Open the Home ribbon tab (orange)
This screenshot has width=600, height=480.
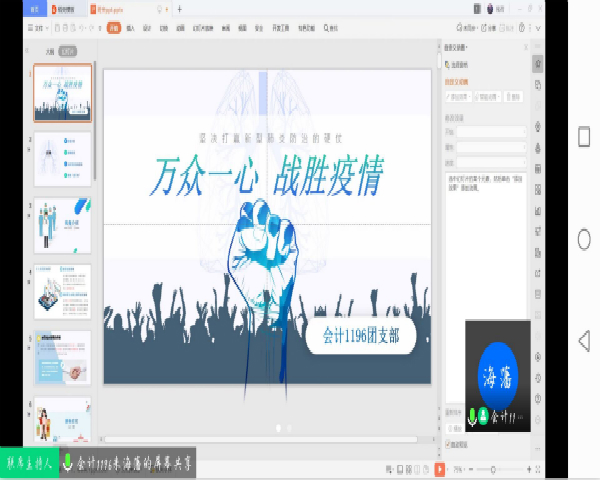click(x=114, y=28)
